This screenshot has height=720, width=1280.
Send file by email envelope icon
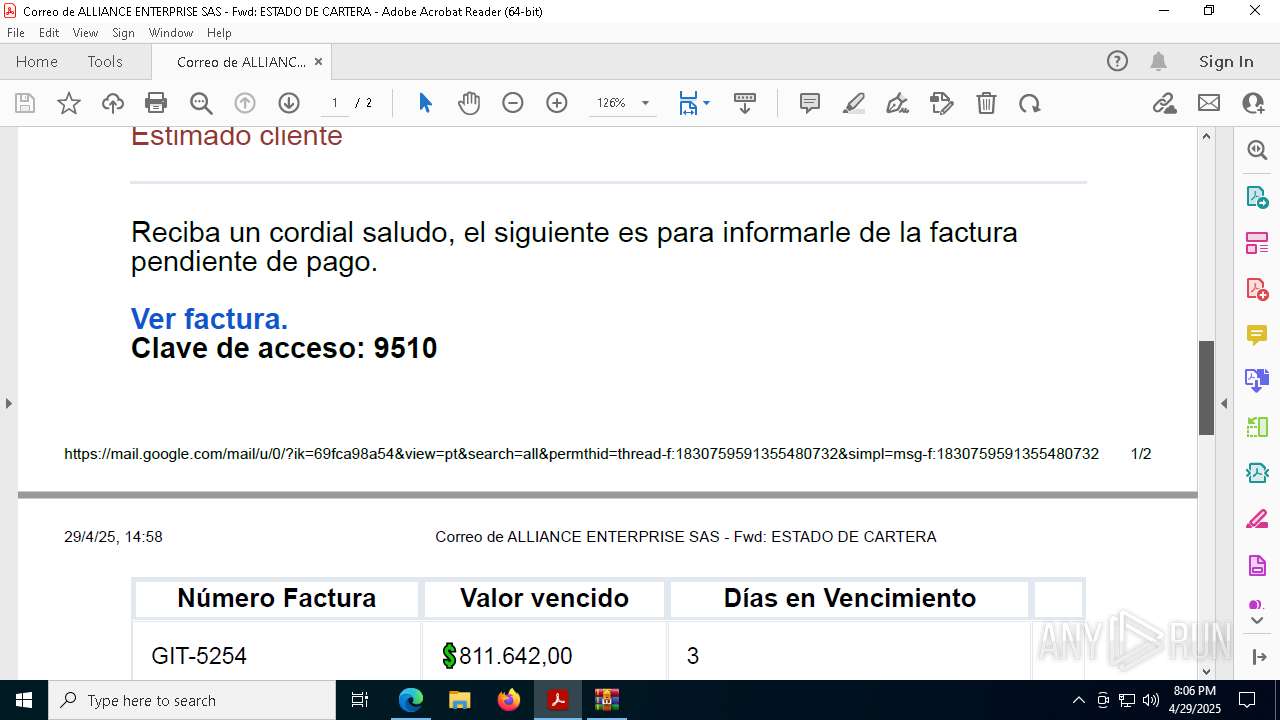(x=1209, y=103)
